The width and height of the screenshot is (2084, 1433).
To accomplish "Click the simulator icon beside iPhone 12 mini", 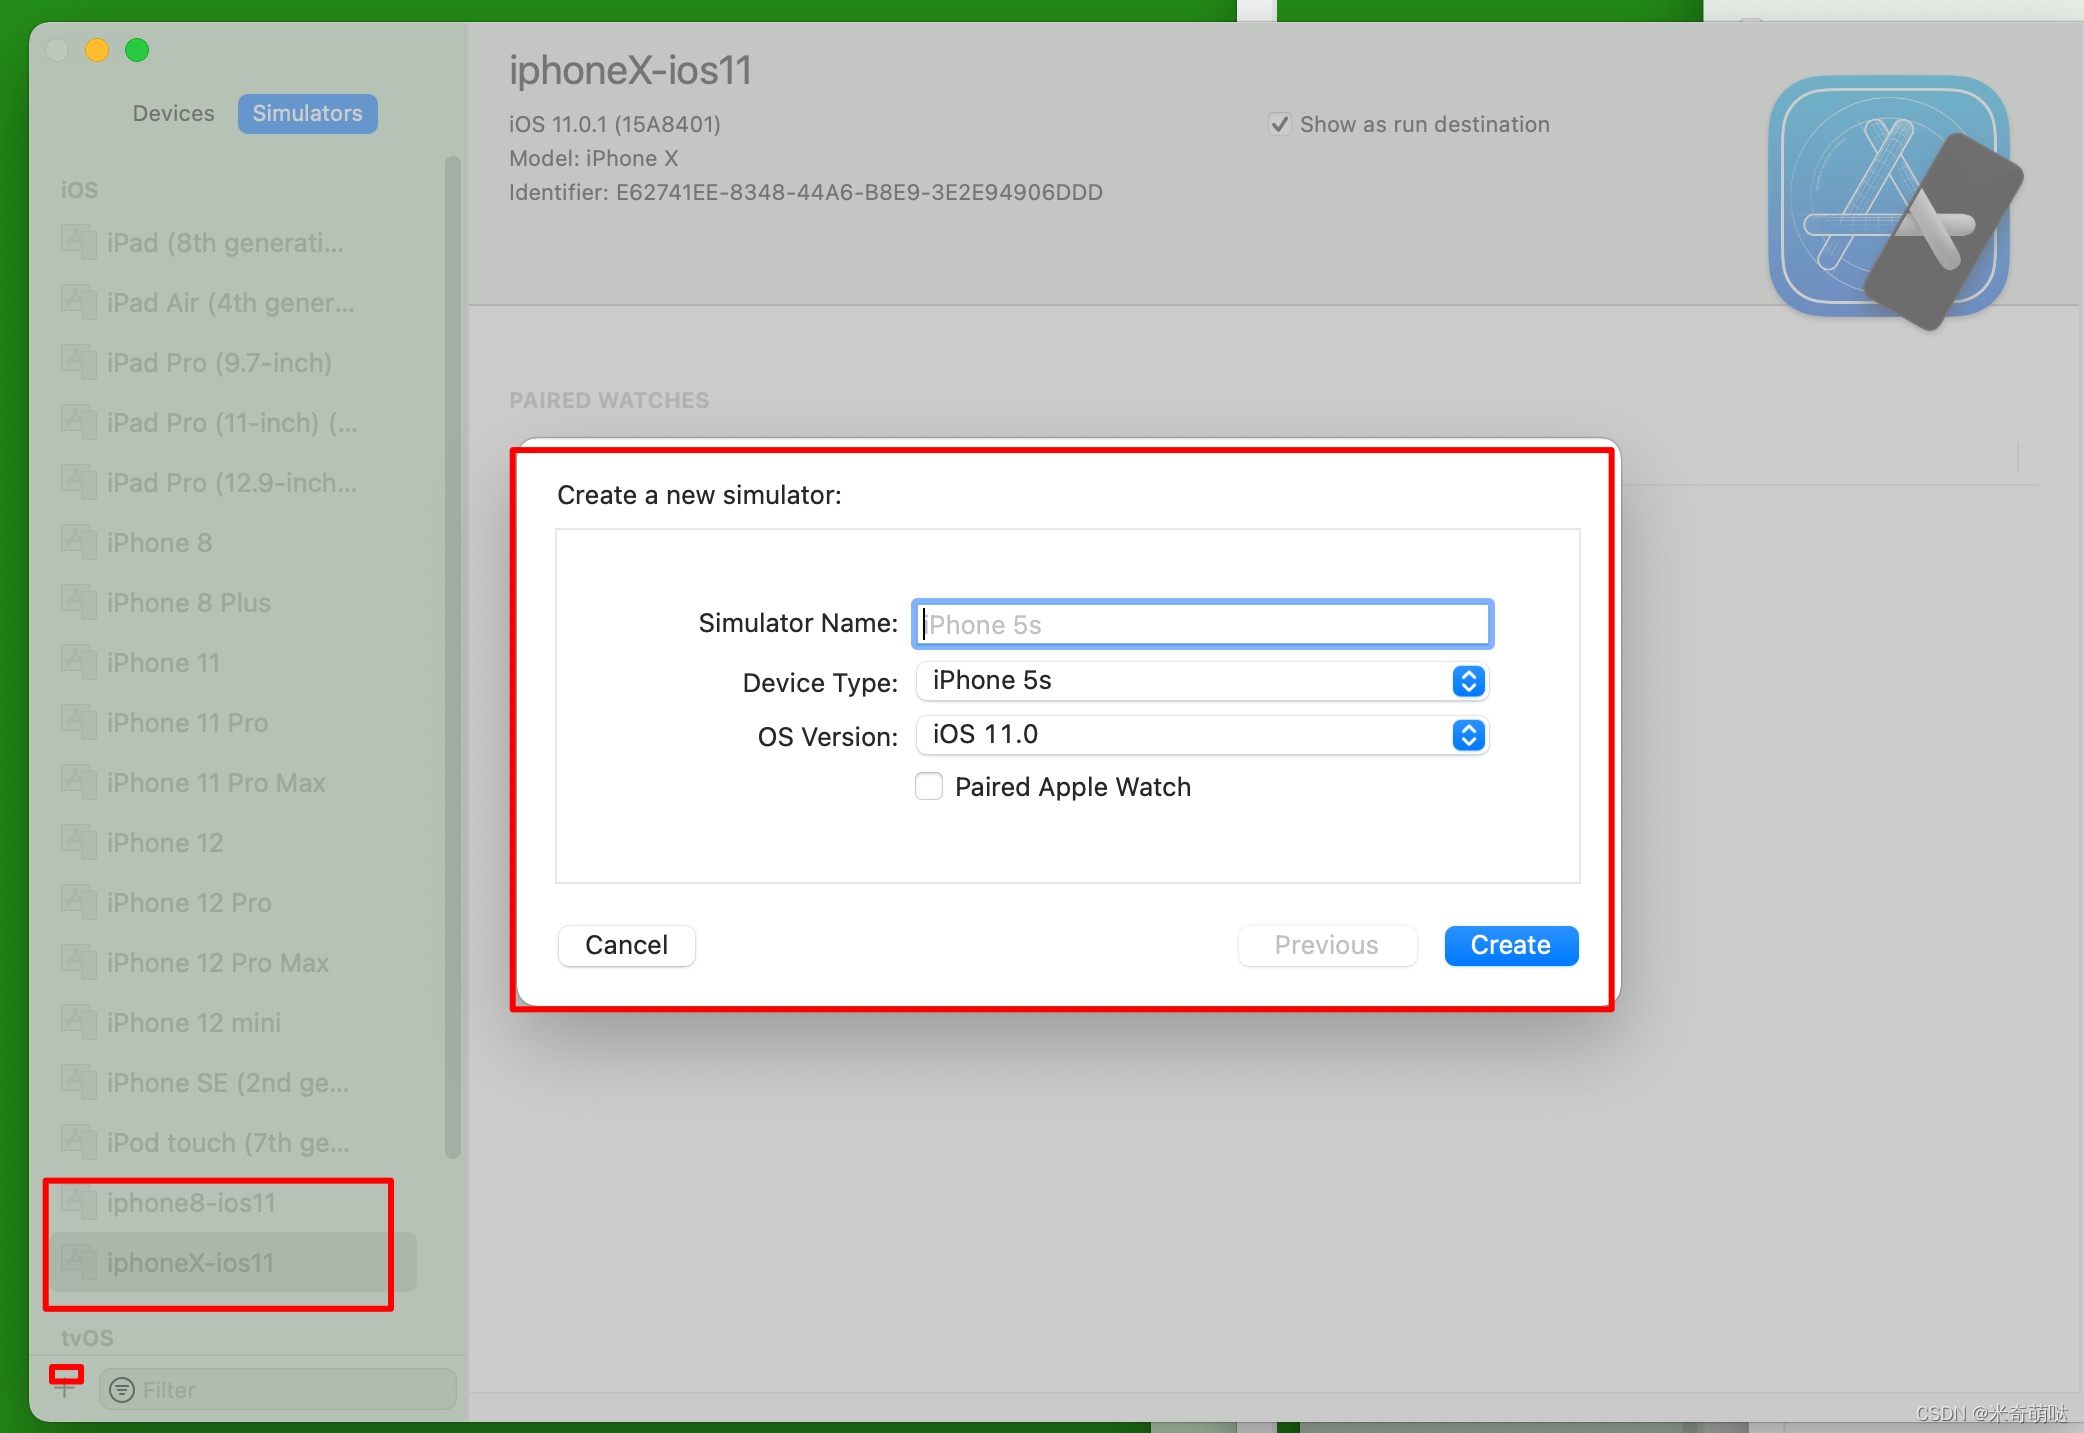I will (78, 1022).
